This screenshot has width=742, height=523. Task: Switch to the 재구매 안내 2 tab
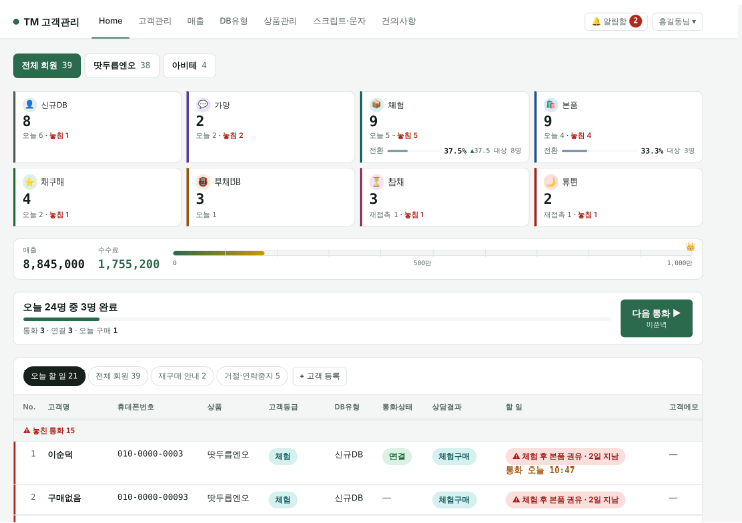pyautogui.click(x=182, y=376)
